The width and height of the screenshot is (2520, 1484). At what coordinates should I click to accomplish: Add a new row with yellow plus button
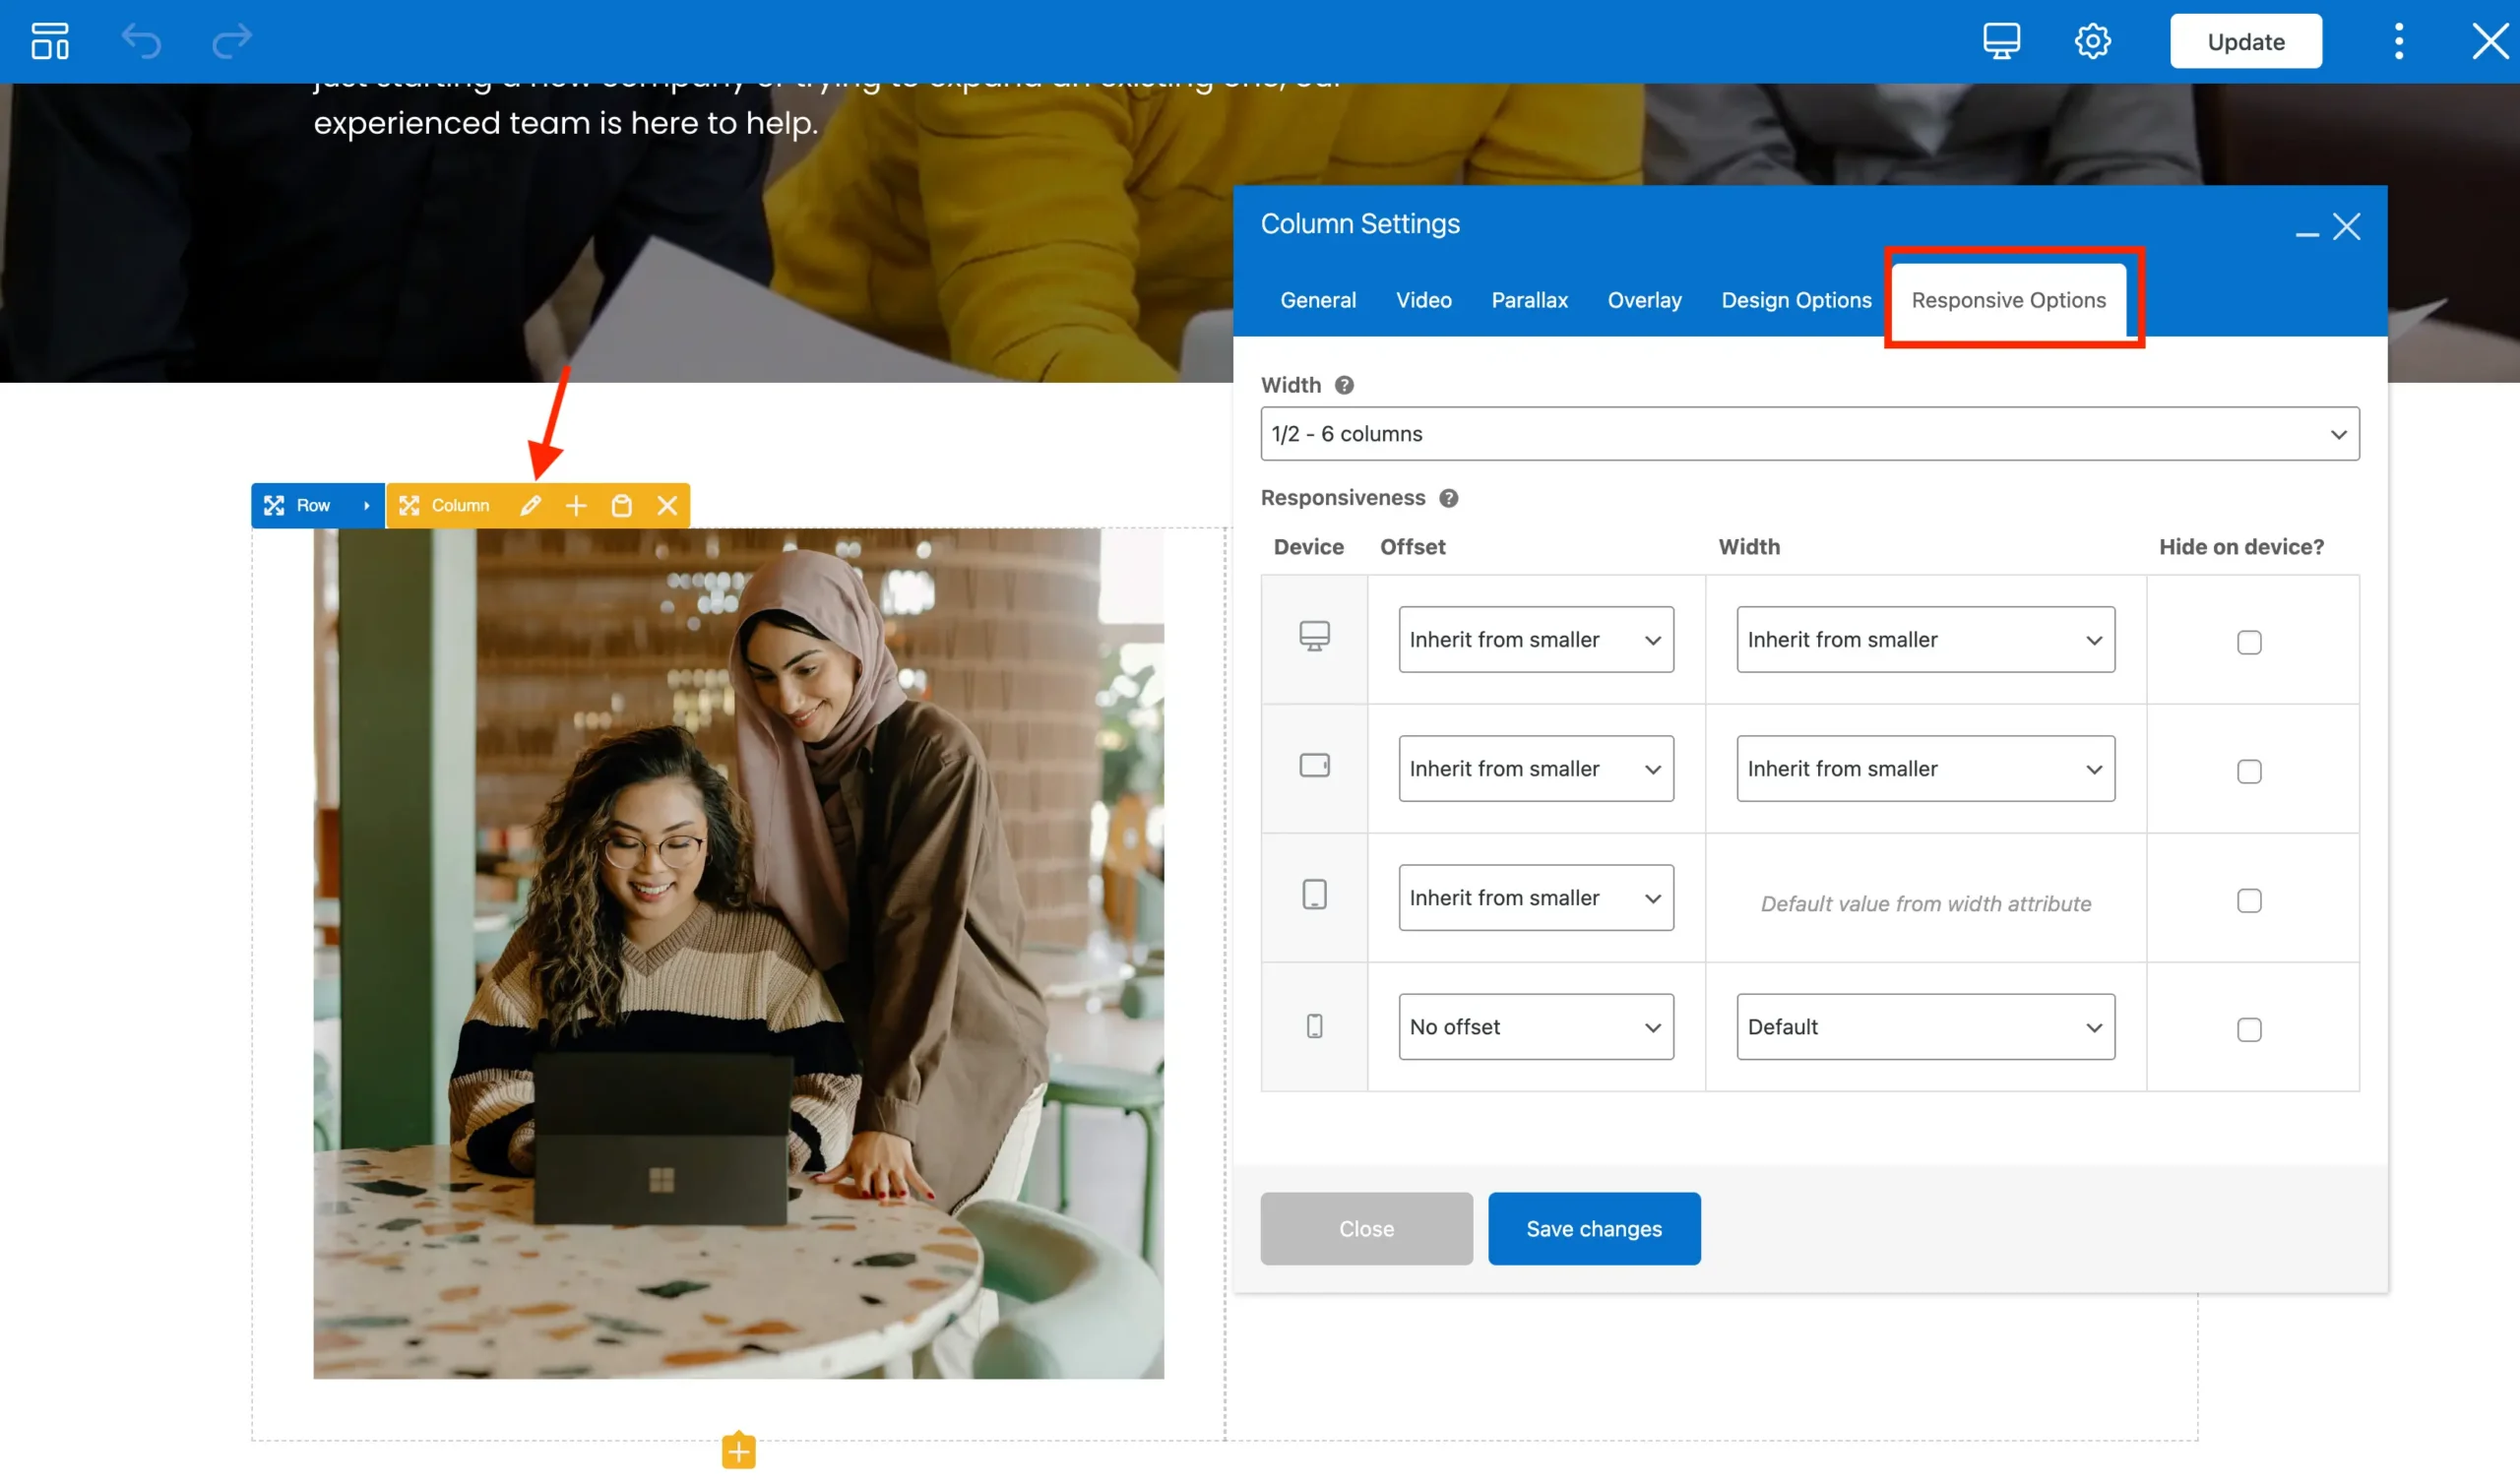pyautogui.click(x=737, y=1450)
